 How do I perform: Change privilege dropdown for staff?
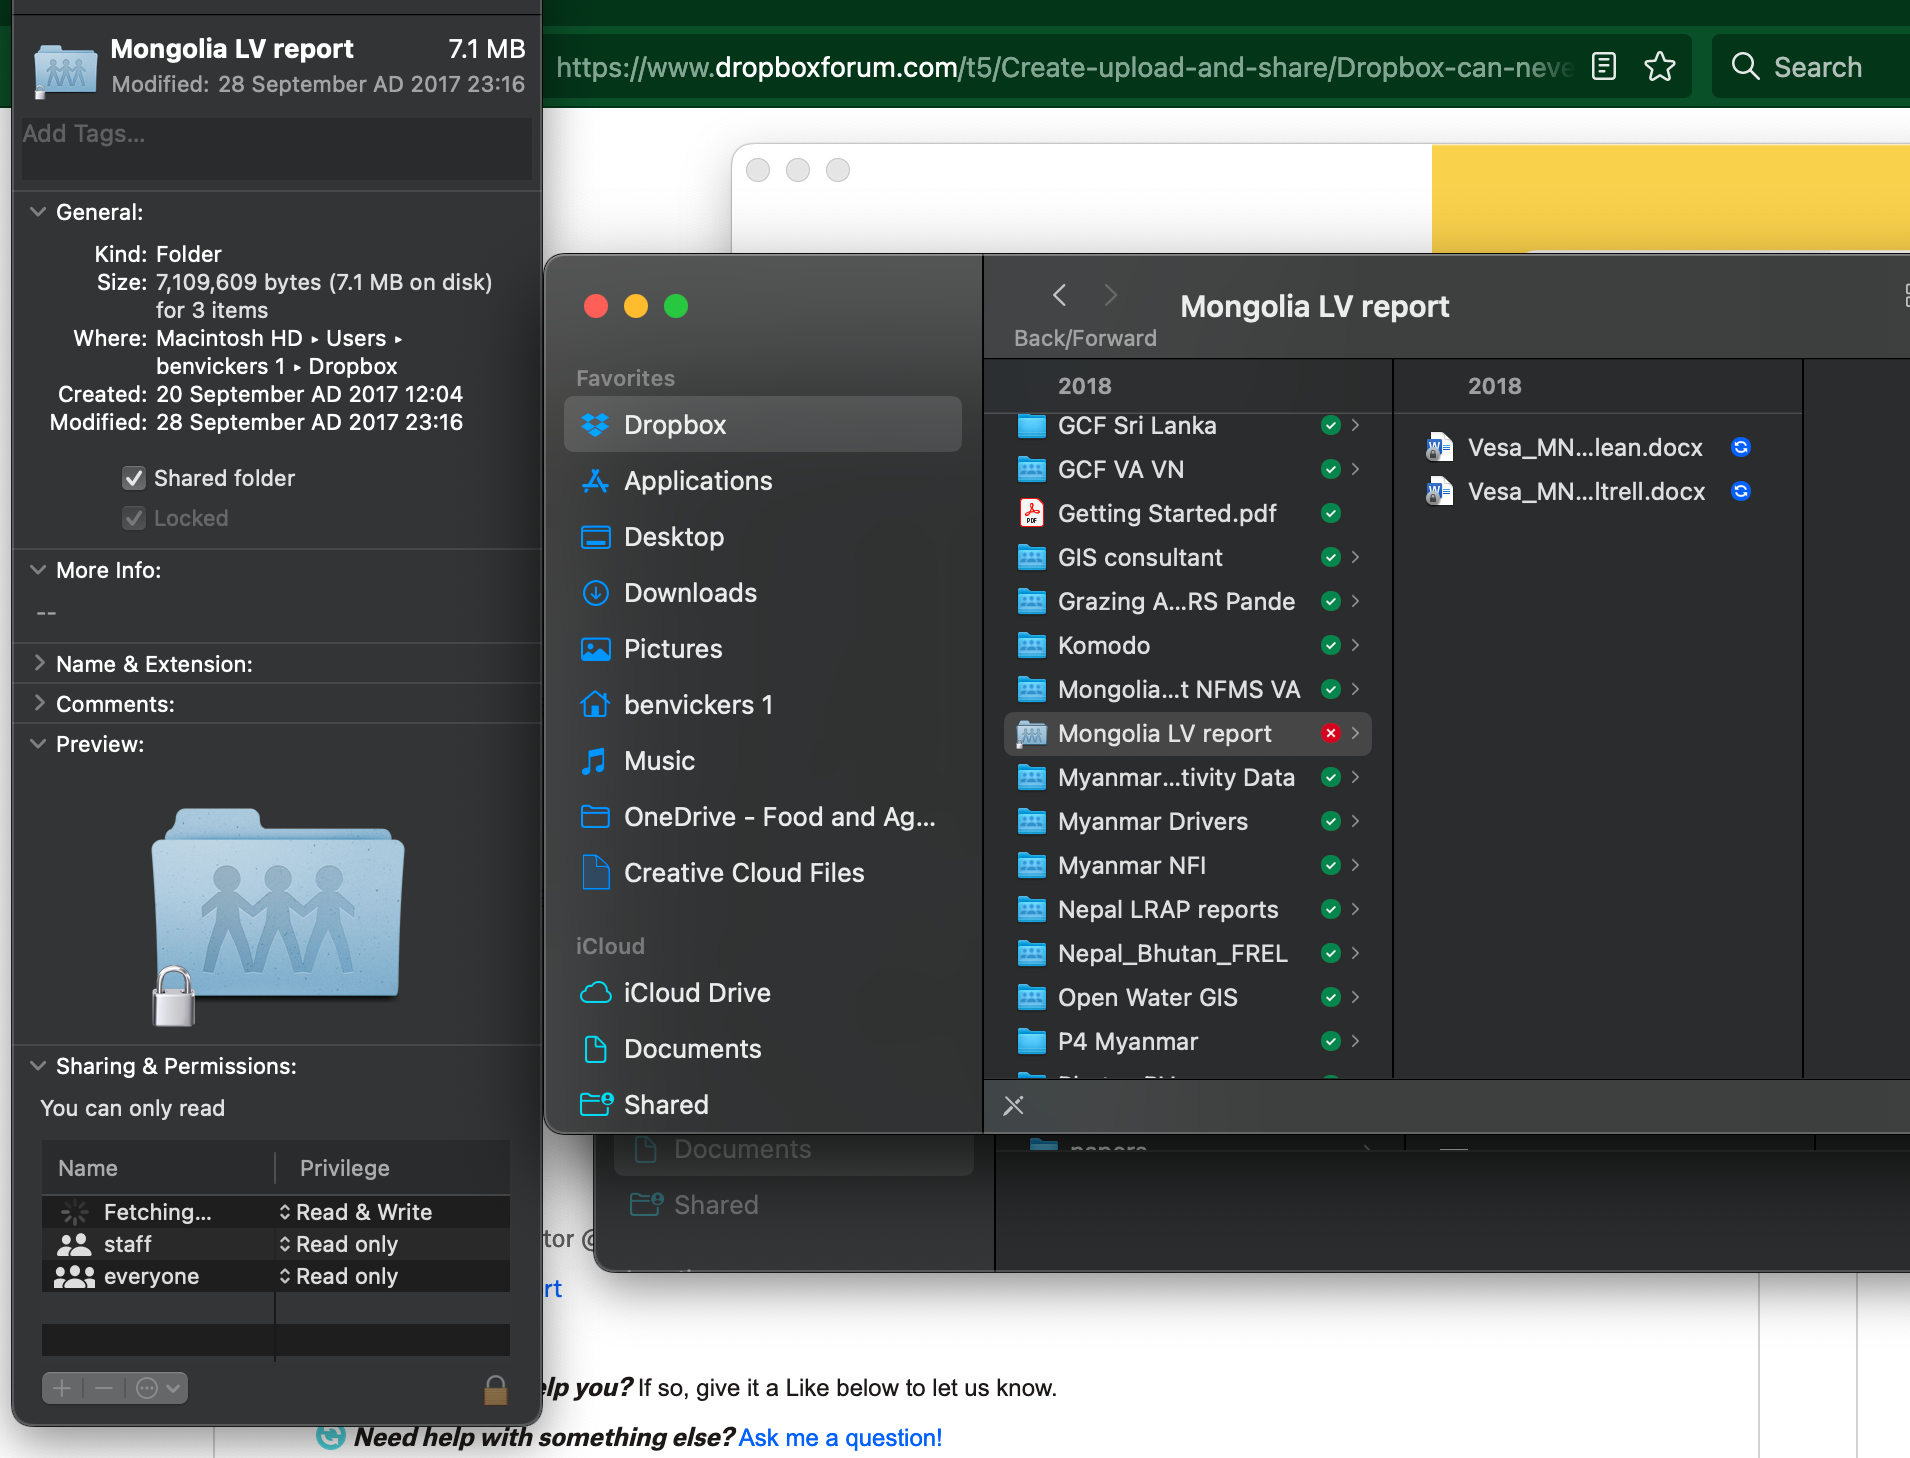coord(339,1244)
